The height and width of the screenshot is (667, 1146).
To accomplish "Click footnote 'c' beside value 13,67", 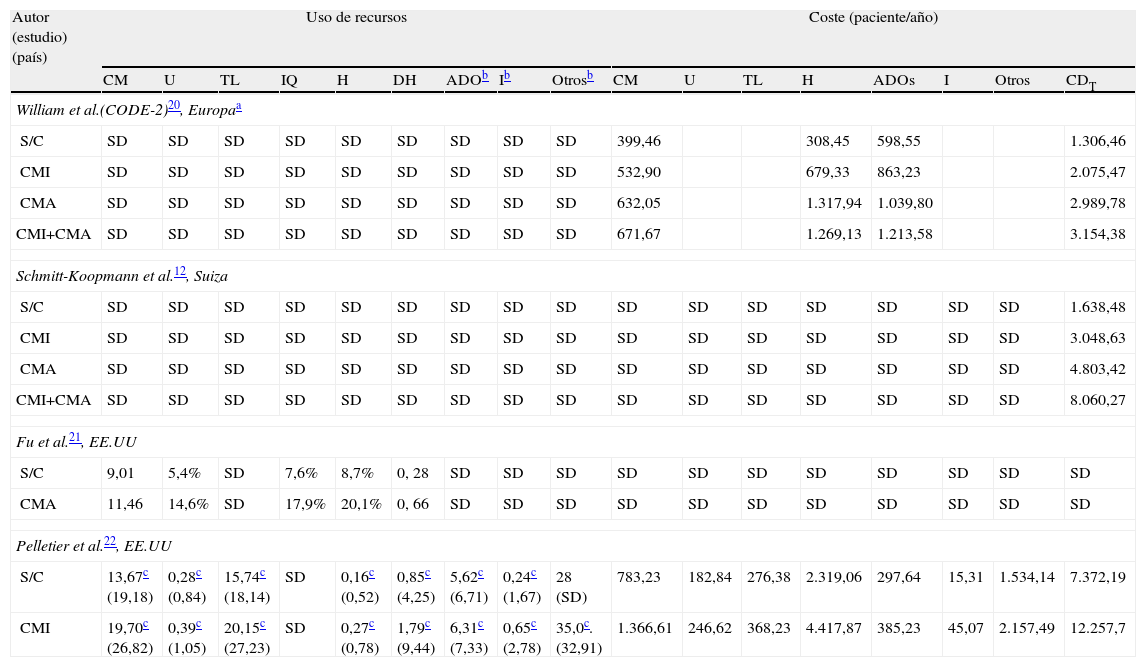I will click(x=145, y=572).
